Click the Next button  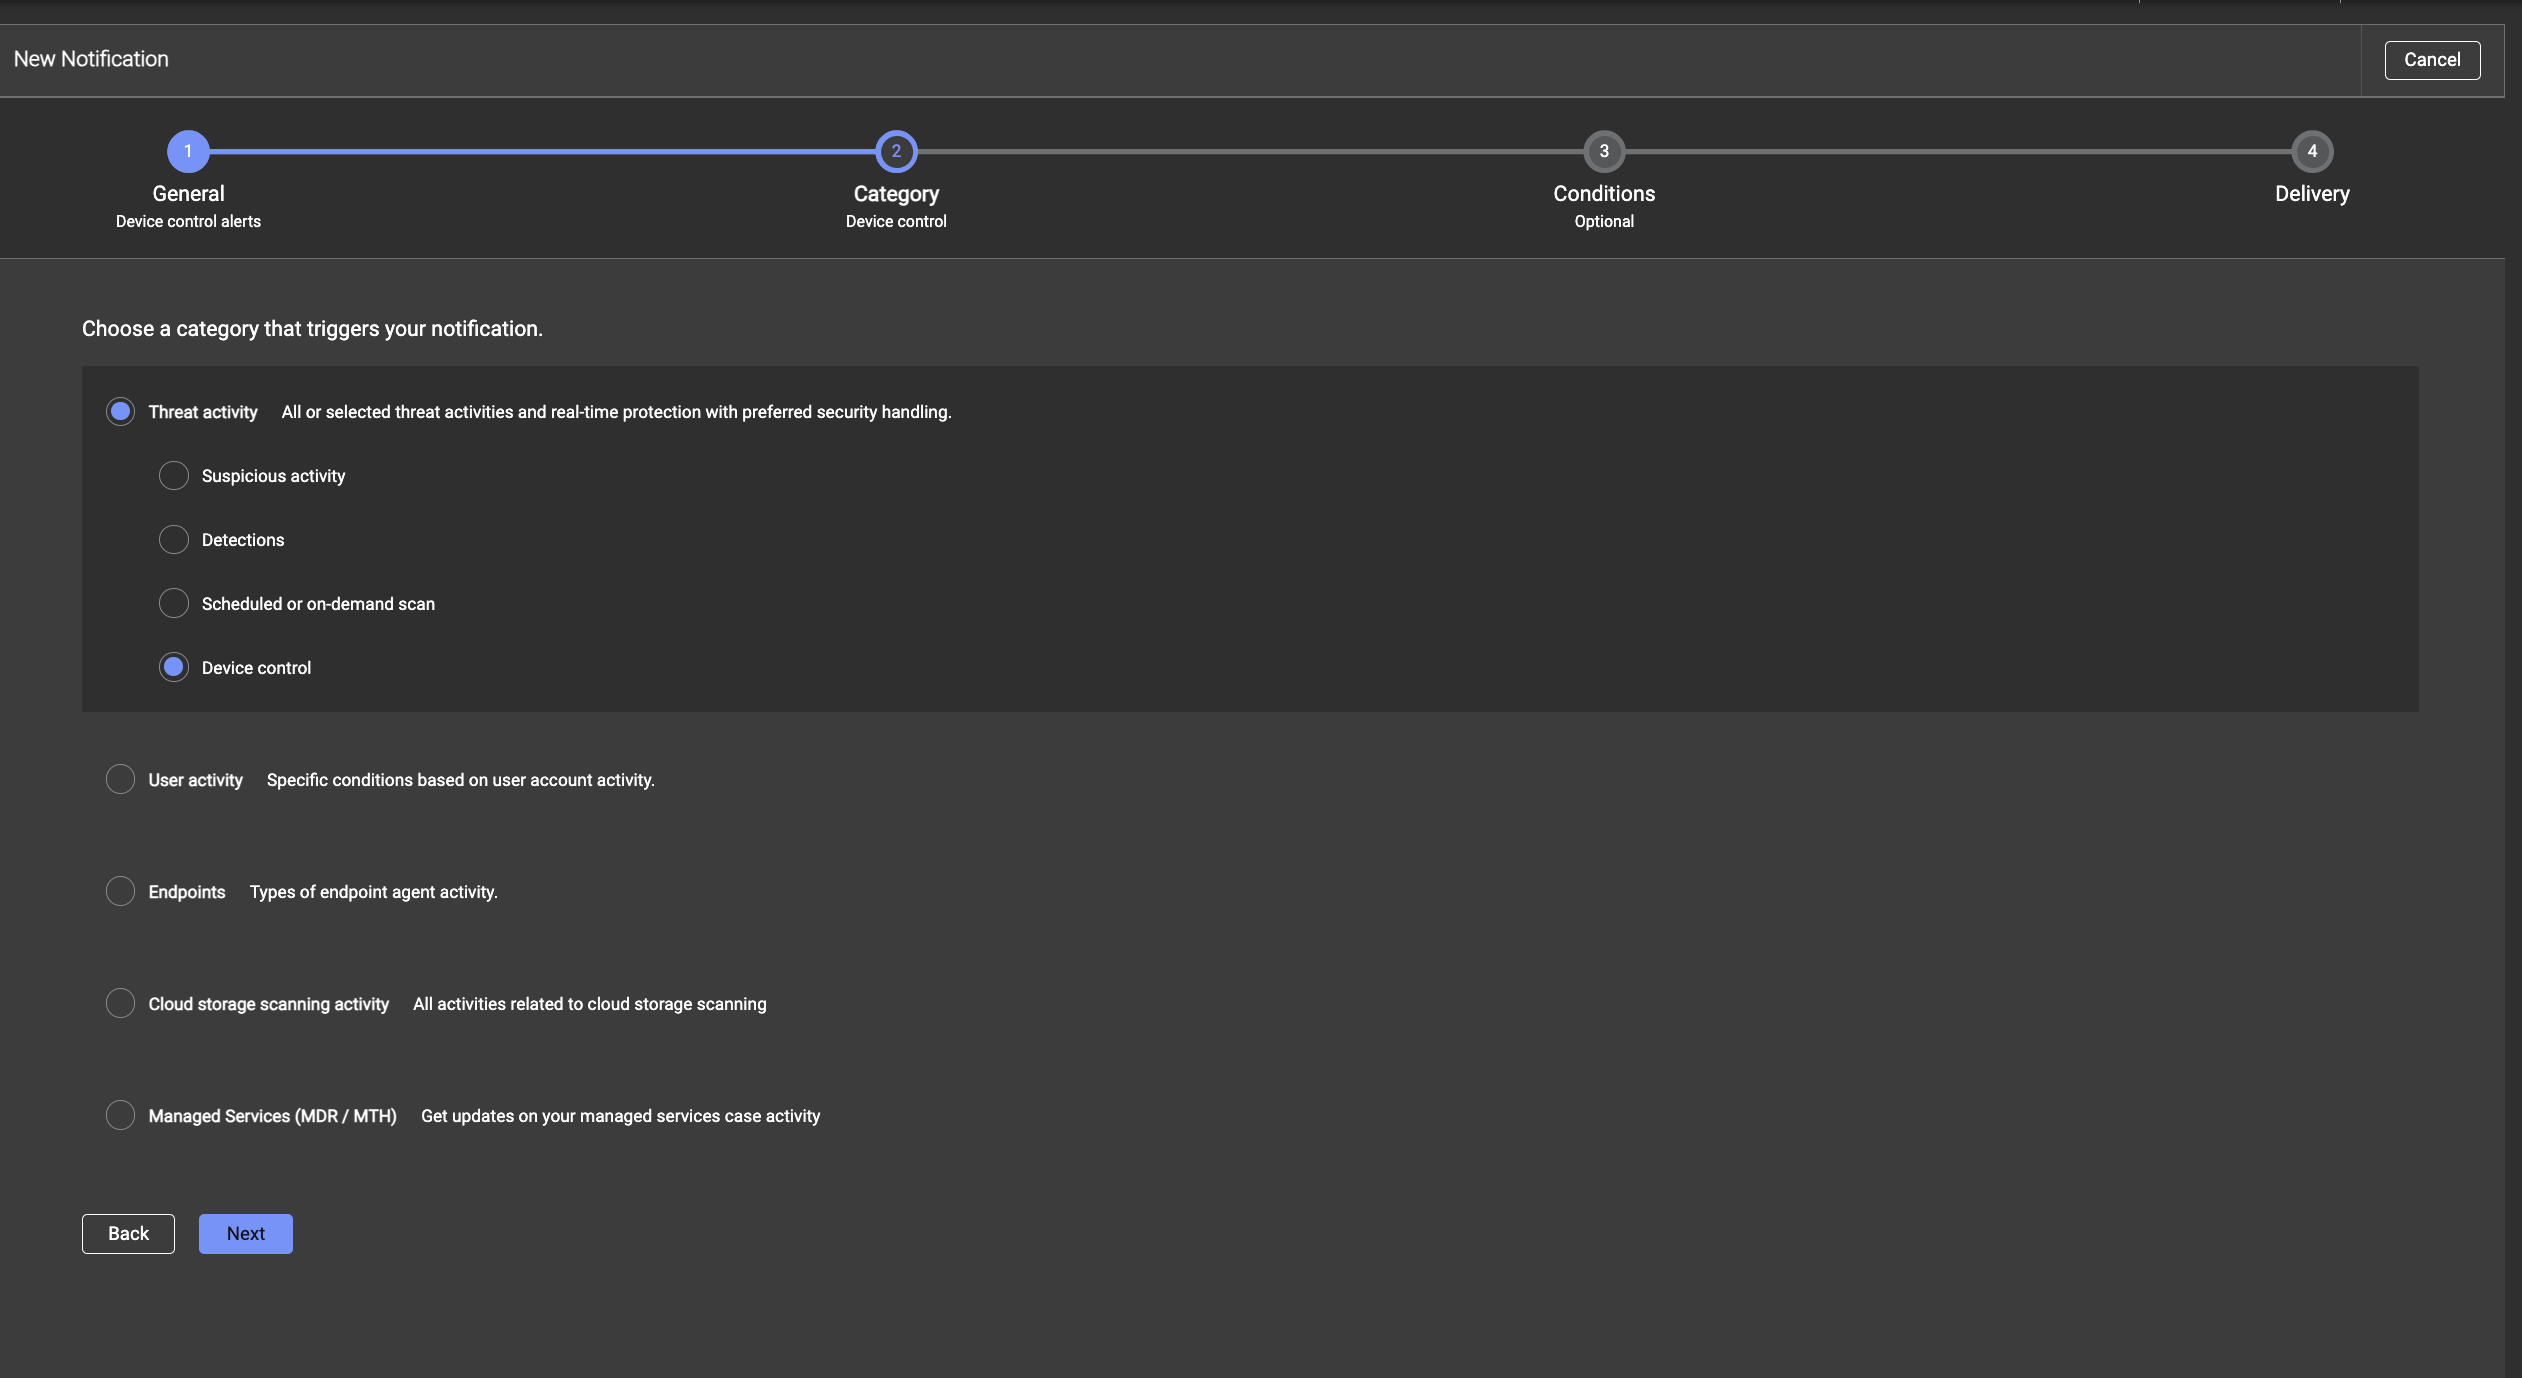(x=245, y=1234)
